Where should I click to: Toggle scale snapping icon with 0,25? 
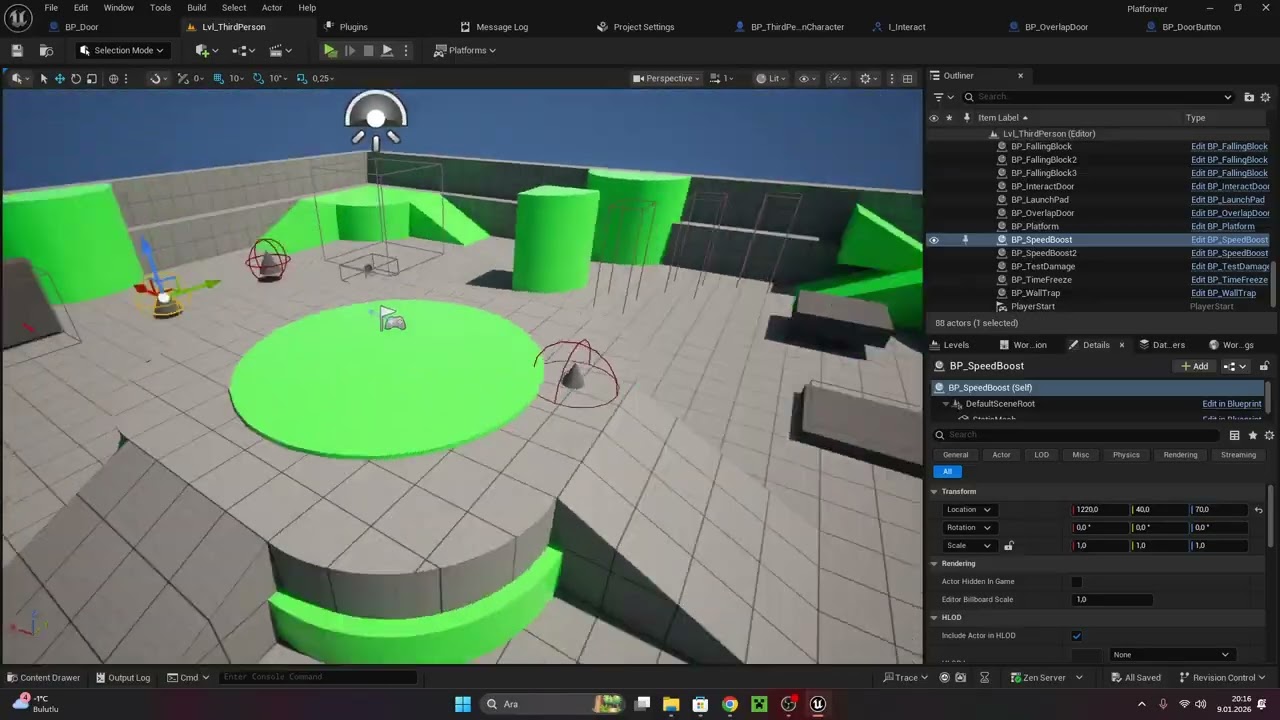(301, 78)
